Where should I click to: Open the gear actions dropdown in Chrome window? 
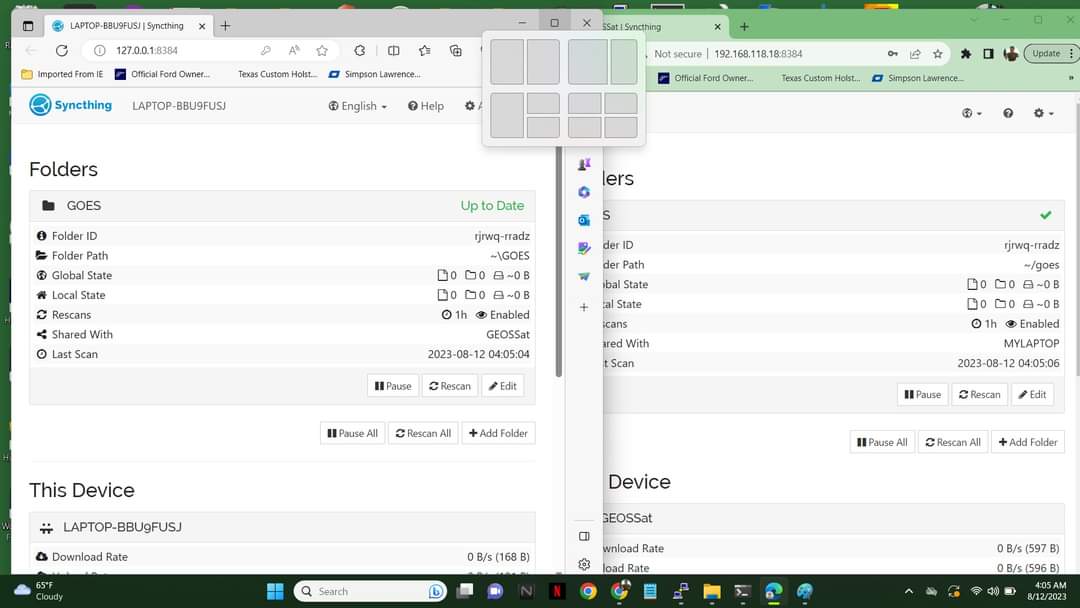(1043, 113)
